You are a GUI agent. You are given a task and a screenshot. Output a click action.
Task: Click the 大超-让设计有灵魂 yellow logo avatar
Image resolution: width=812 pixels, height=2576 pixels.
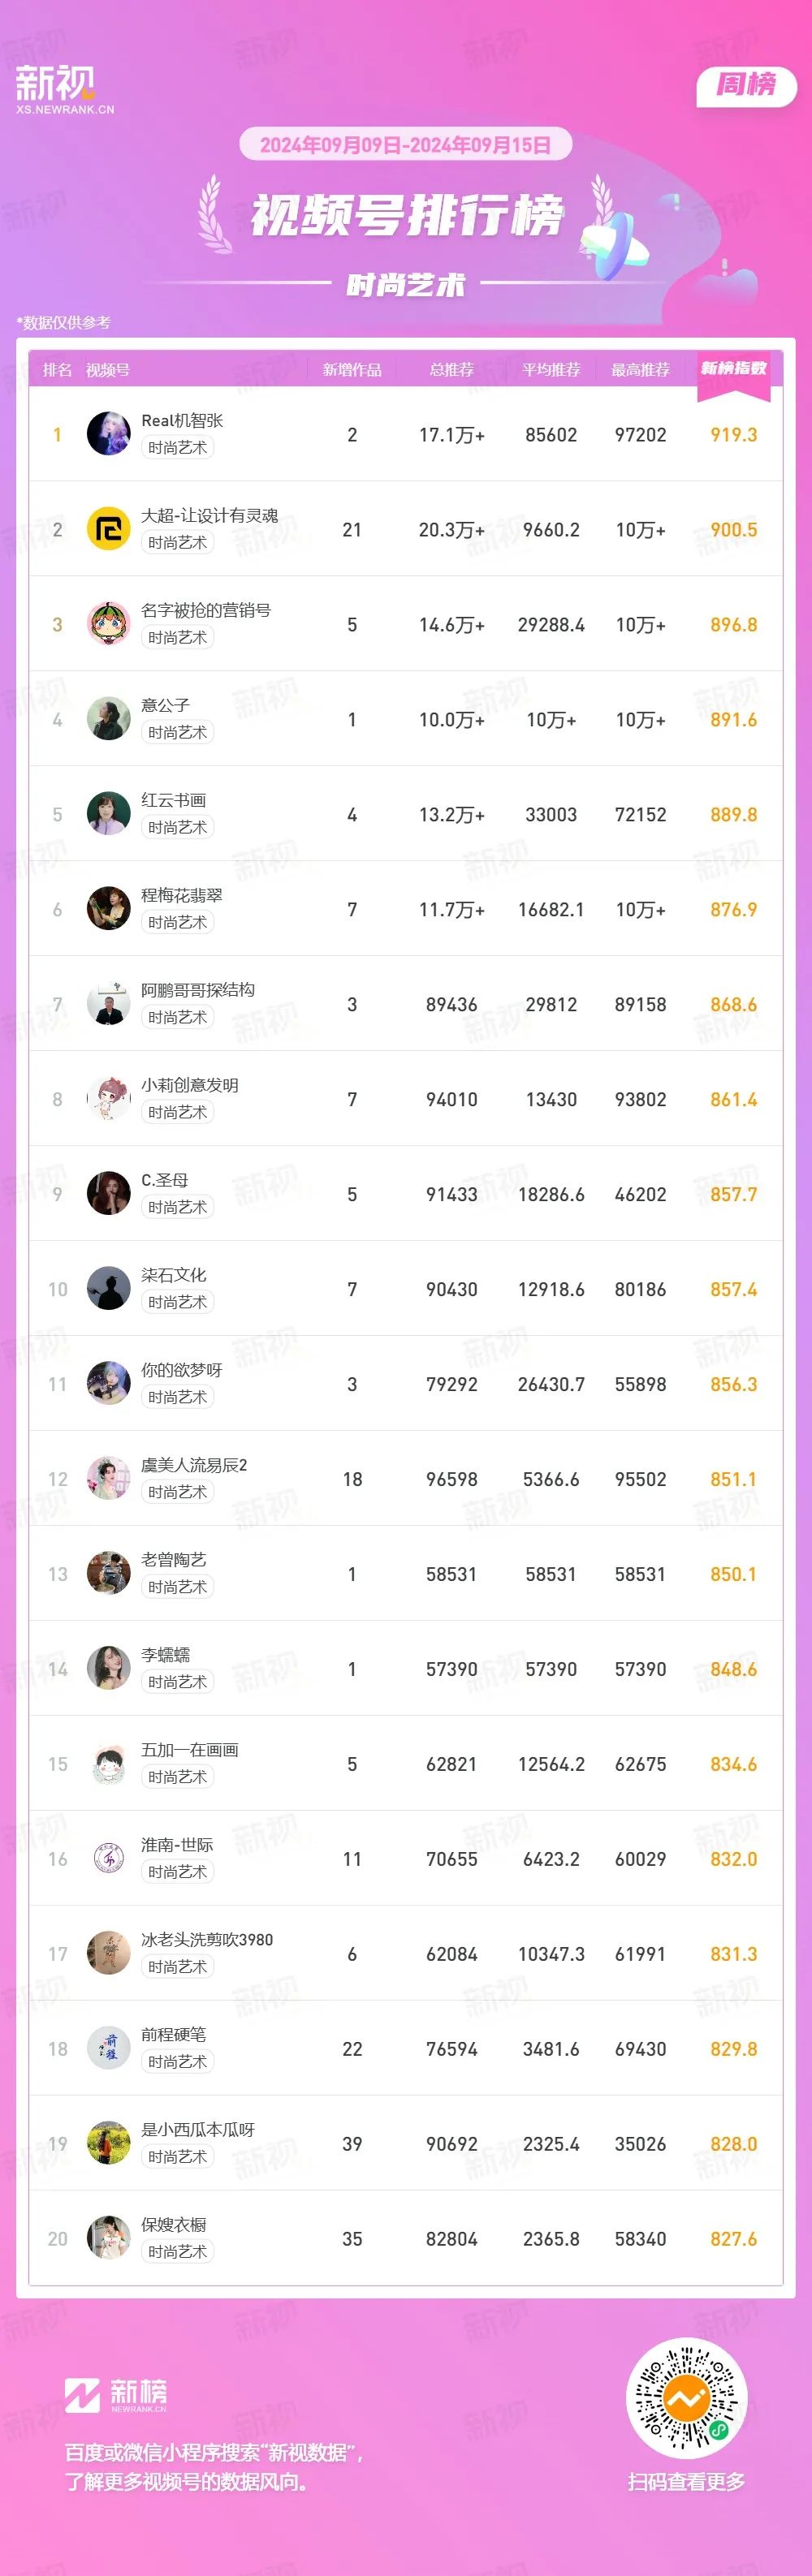coord(109,529)
